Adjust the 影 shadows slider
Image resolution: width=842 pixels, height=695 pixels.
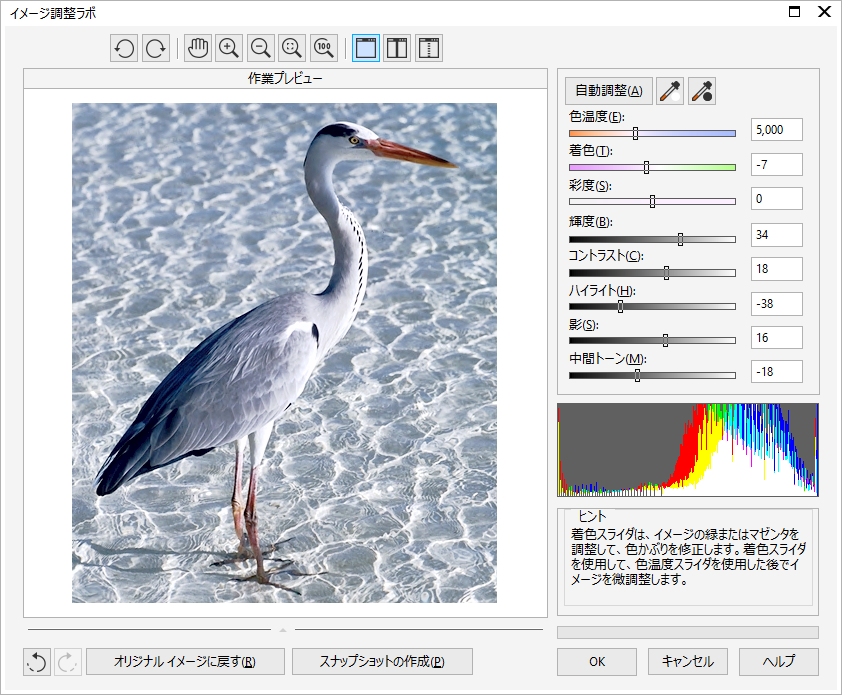pos(652,340)
